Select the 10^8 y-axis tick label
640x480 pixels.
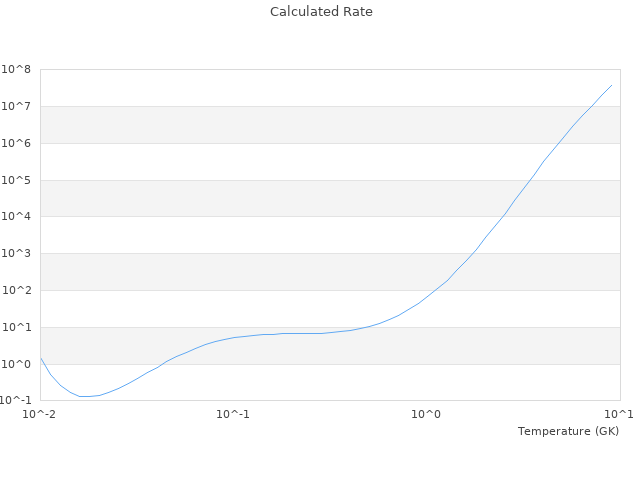17,69
